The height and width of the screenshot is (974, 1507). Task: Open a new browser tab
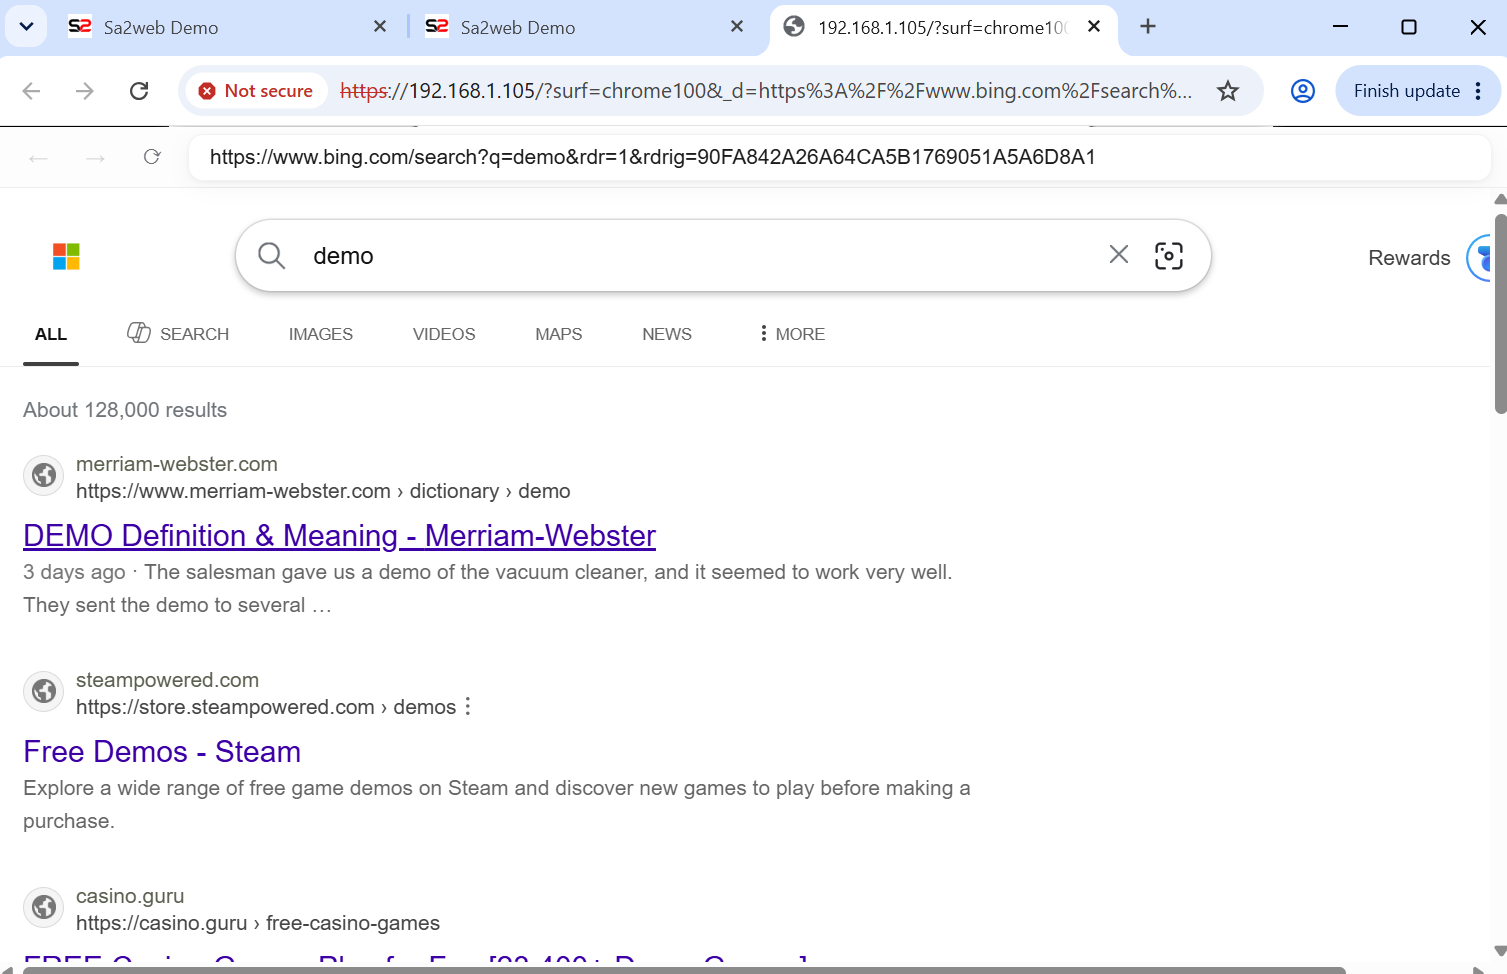click(1148, 27)
